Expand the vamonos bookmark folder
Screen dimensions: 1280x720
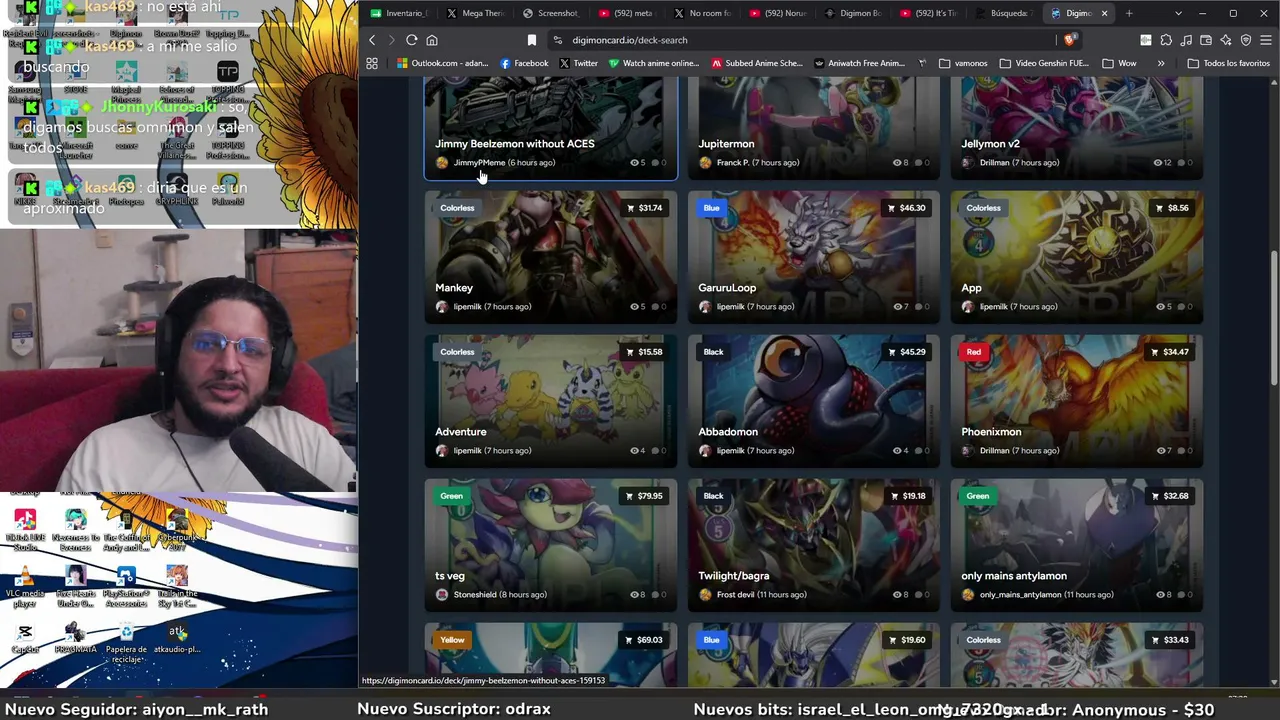pos(963,63)
